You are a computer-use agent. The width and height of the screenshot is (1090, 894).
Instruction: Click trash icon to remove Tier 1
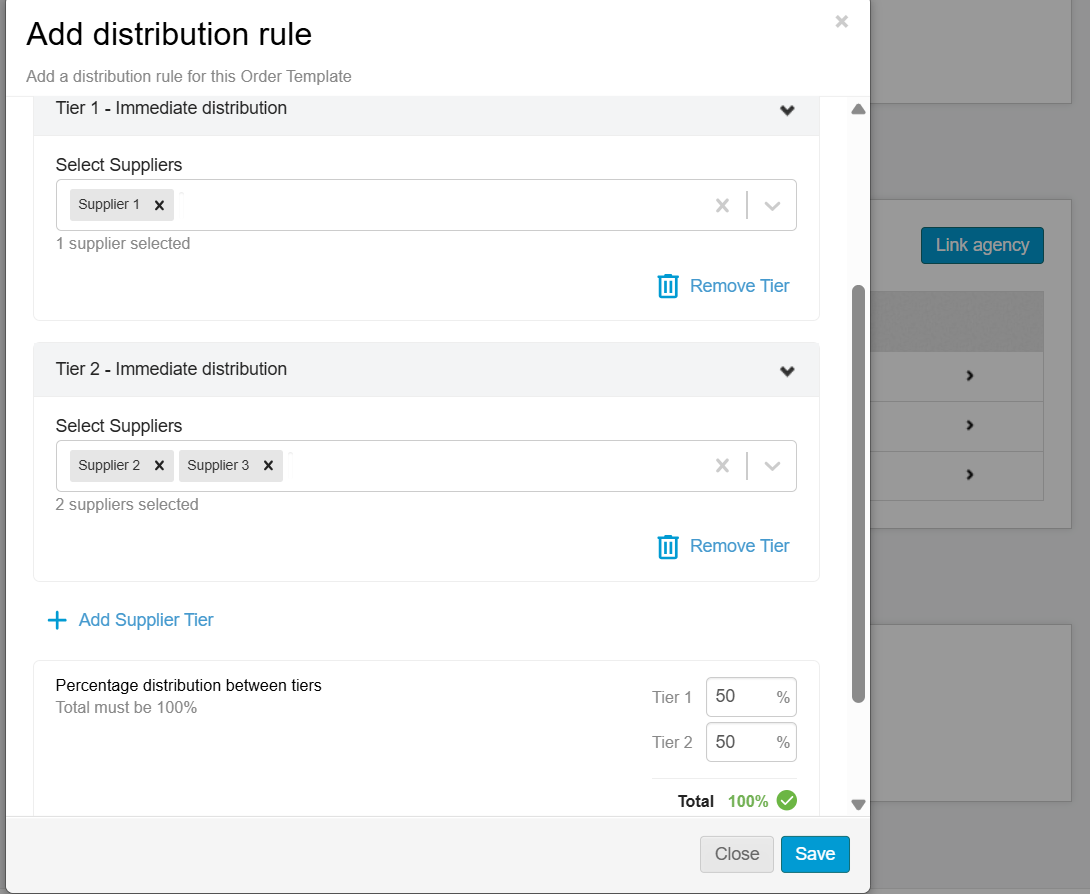tap(668, 286)
